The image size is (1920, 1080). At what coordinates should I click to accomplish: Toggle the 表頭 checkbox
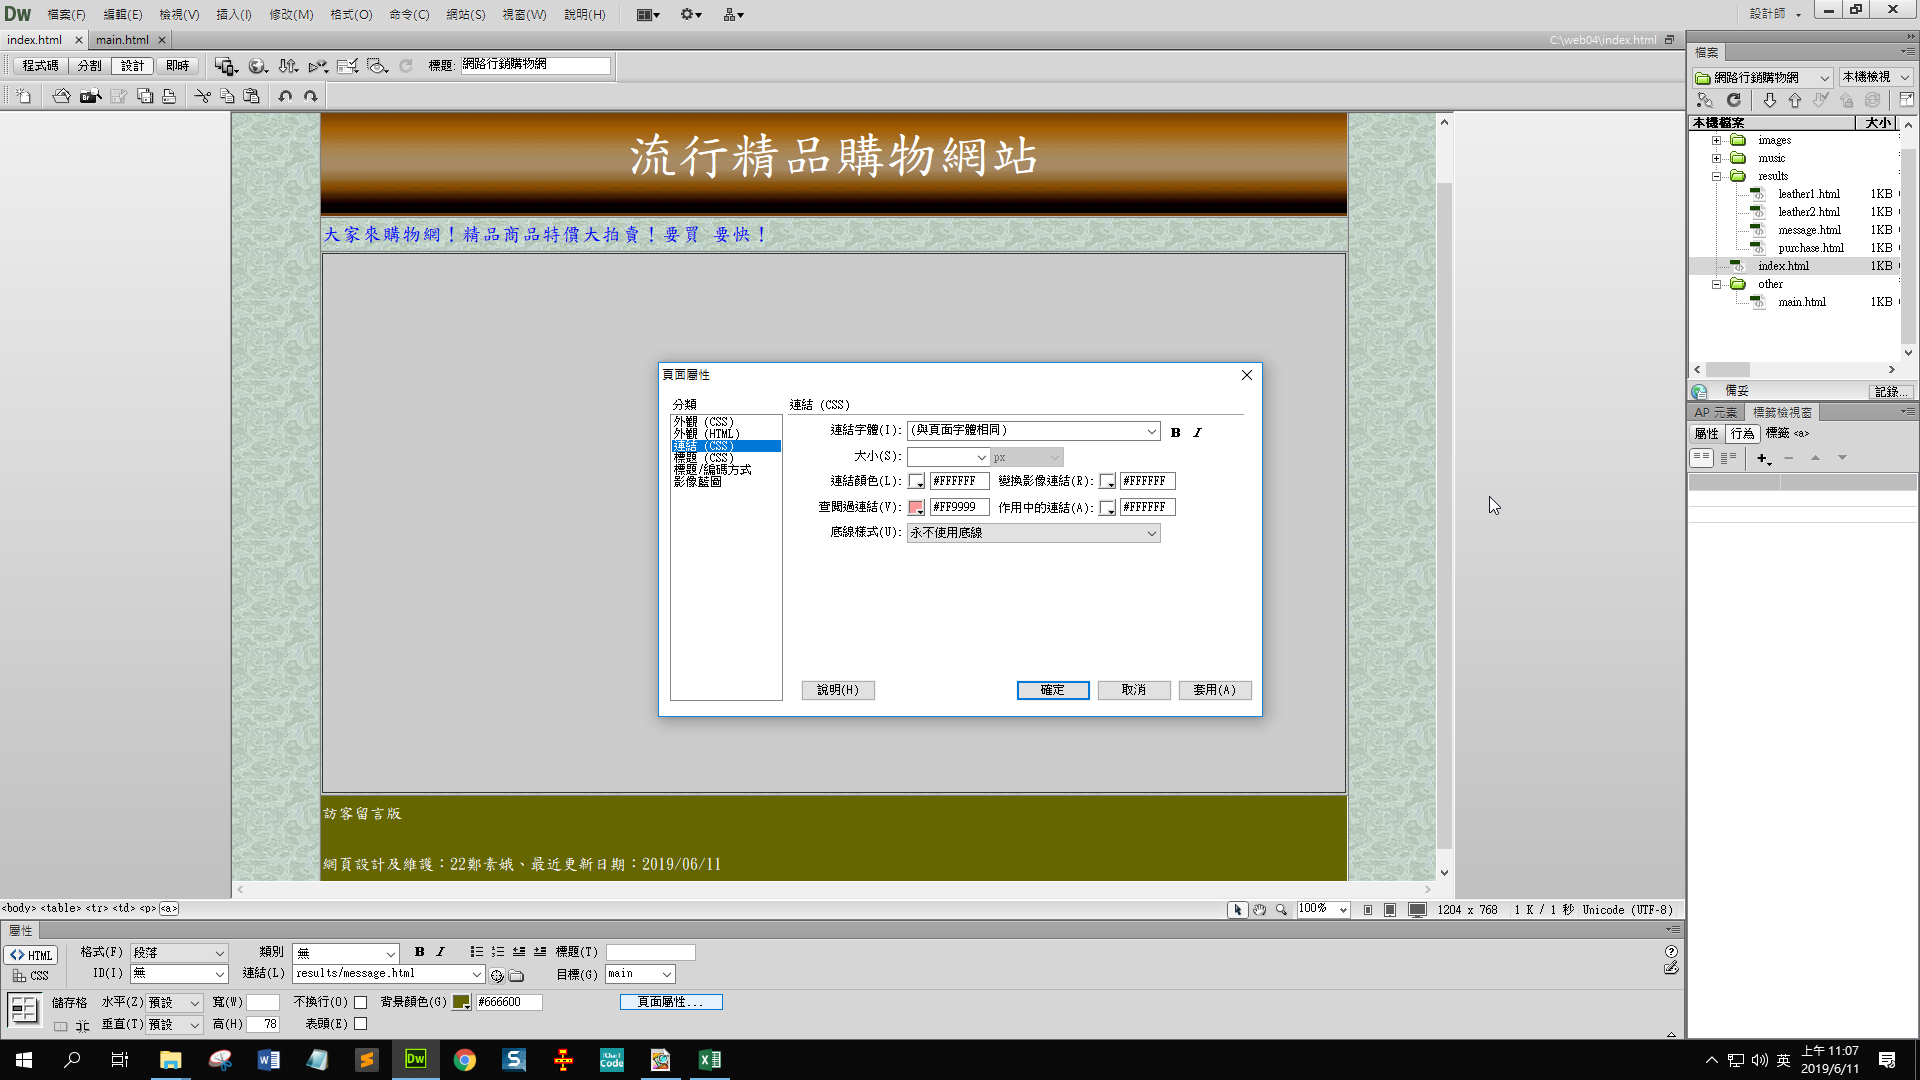click(361, 1024)
